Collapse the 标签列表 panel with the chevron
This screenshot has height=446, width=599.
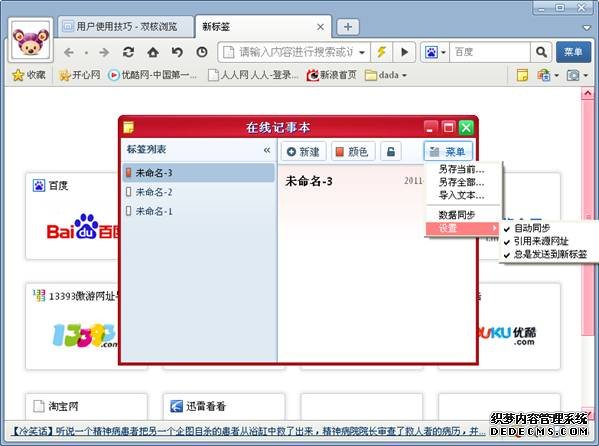tap(267, 150)
